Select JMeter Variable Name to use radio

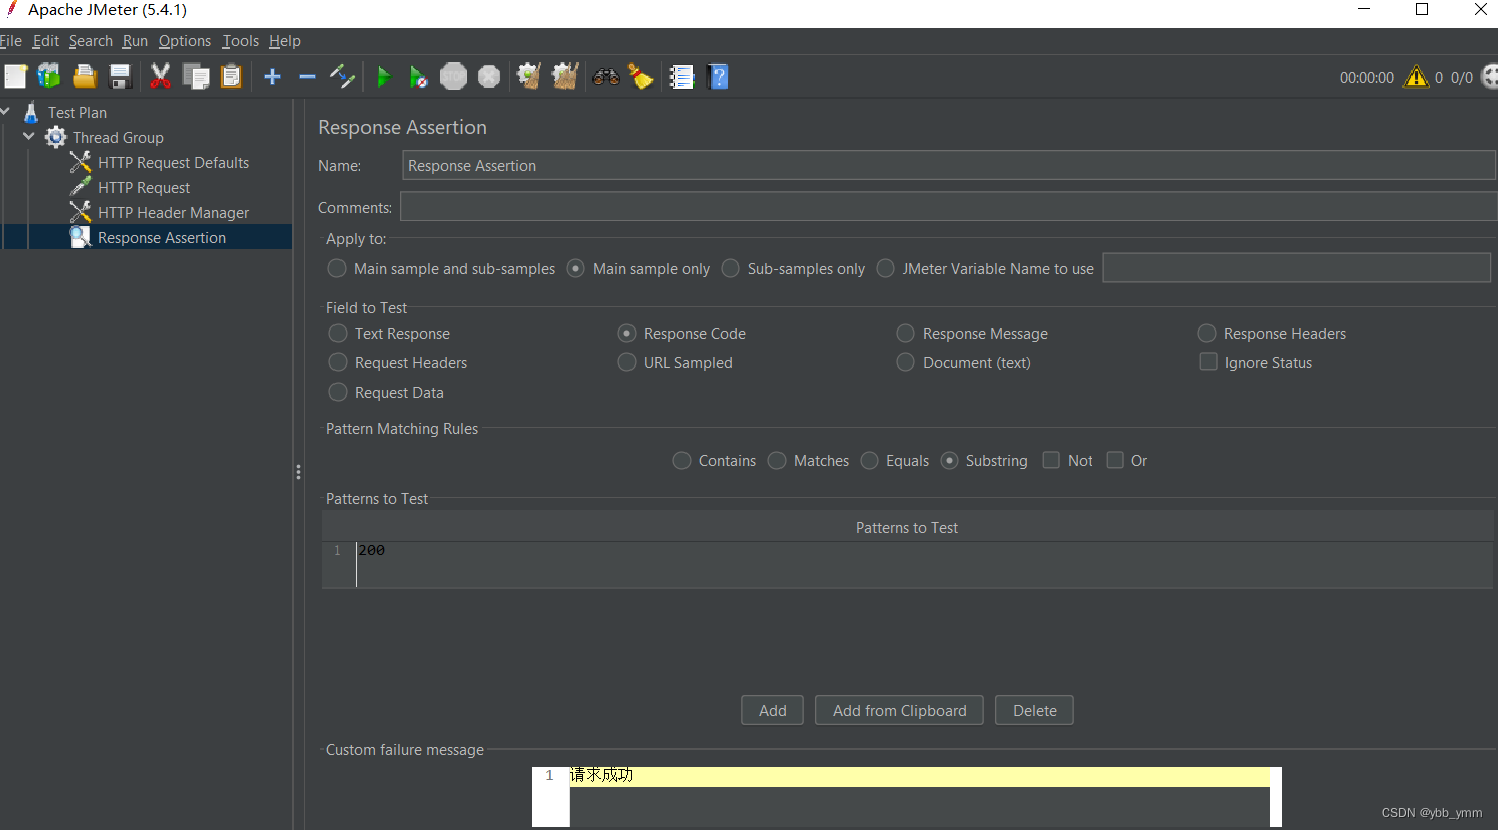coord(886,268)
